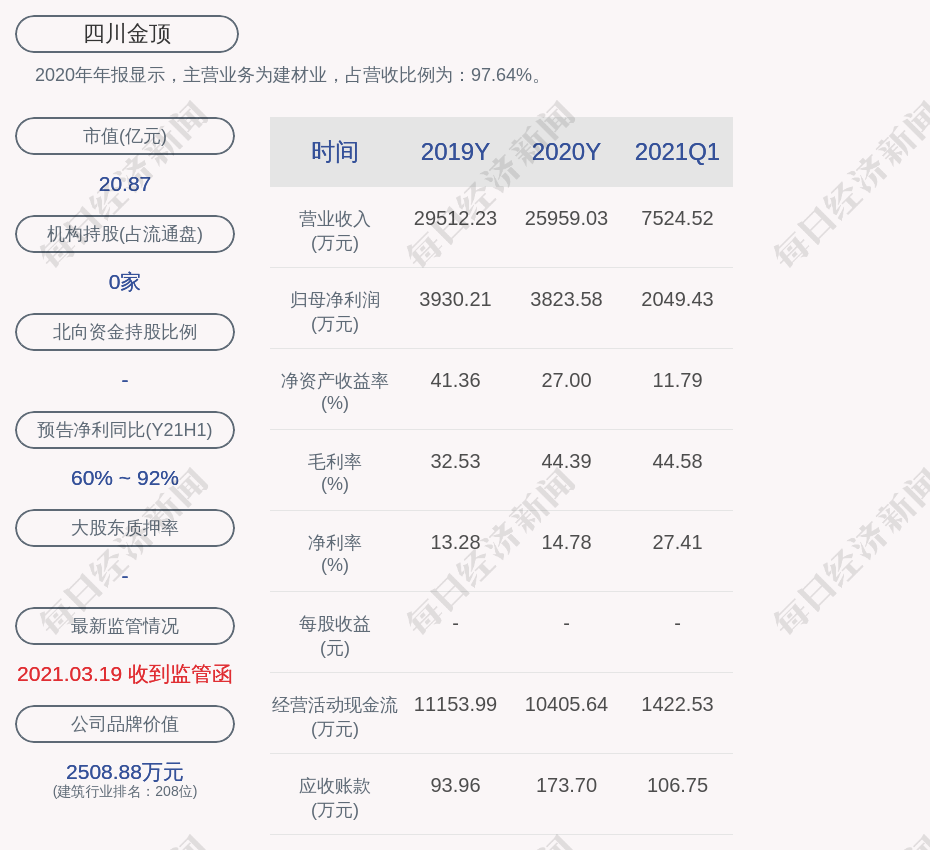This screenshot has width=930, height=850.
Task: Click the 营业收入(万元) row label
Action: tap(335, 230)
